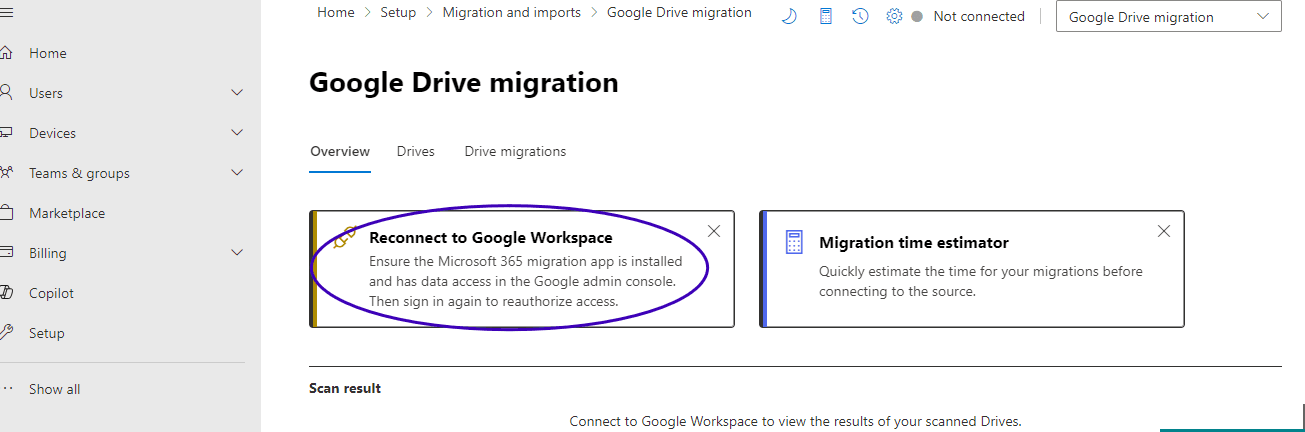
Task: Toggle dark mode with the moon icon
Action: pos(789,16)
